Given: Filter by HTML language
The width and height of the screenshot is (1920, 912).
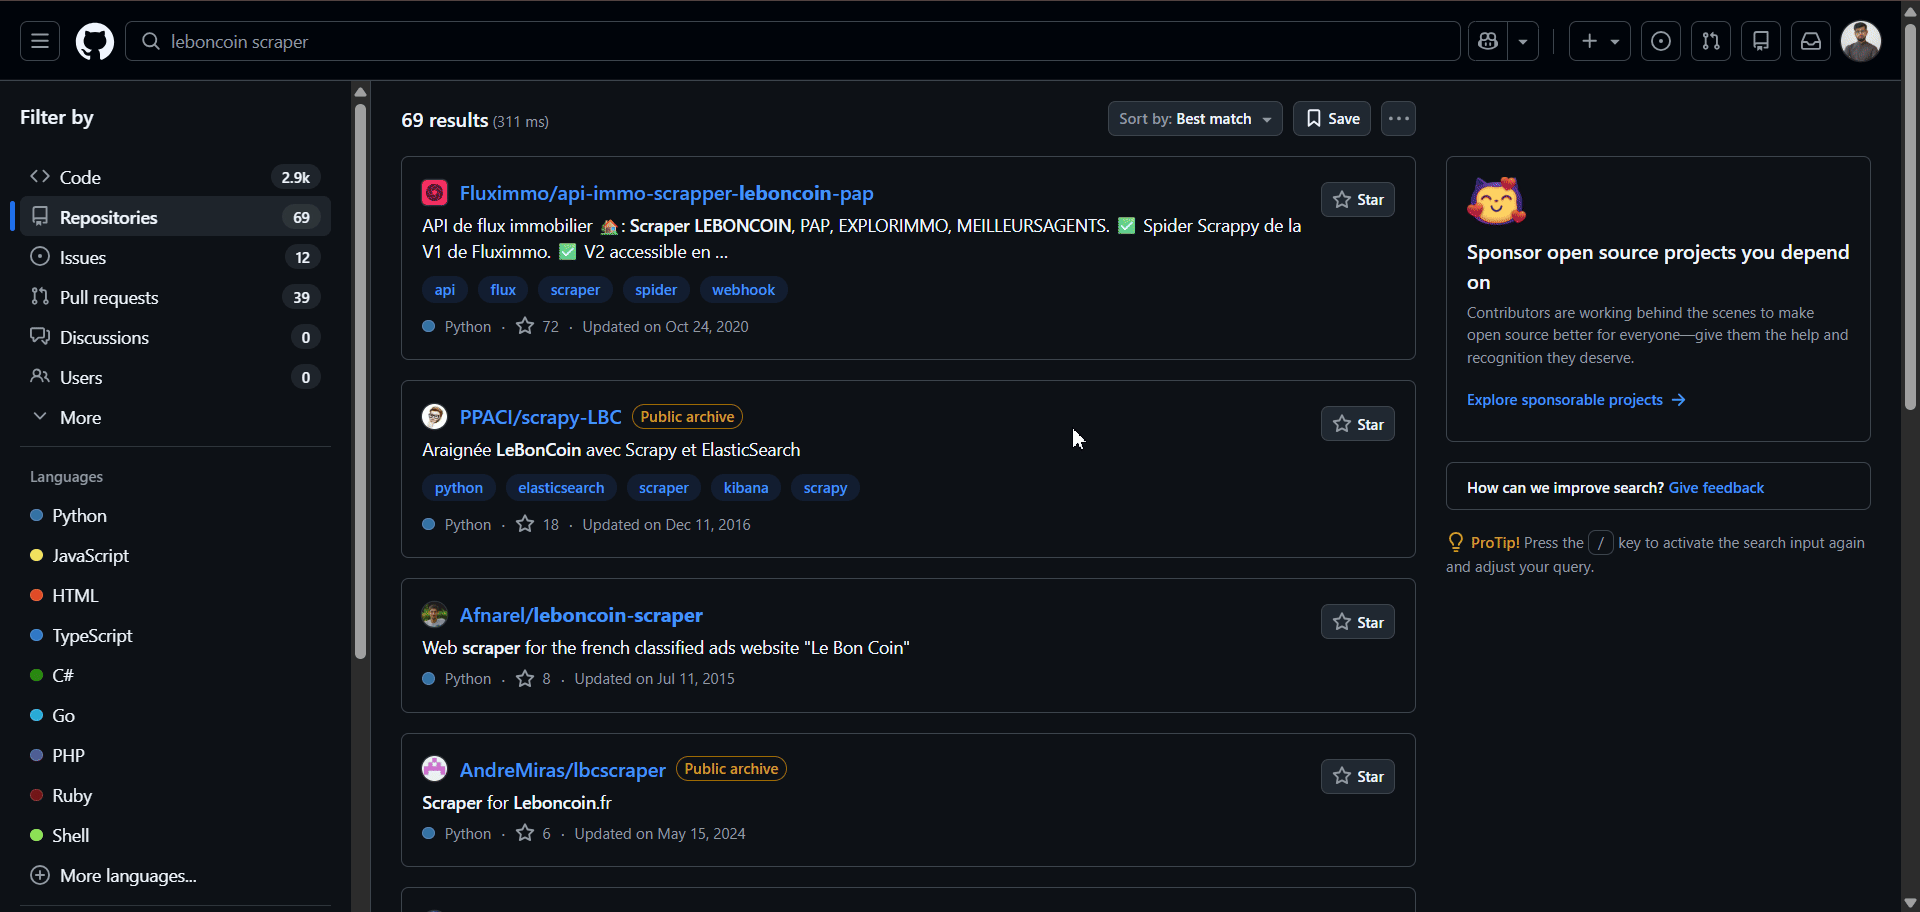Looking at the screenshot, I should click(x=175, y=595).
